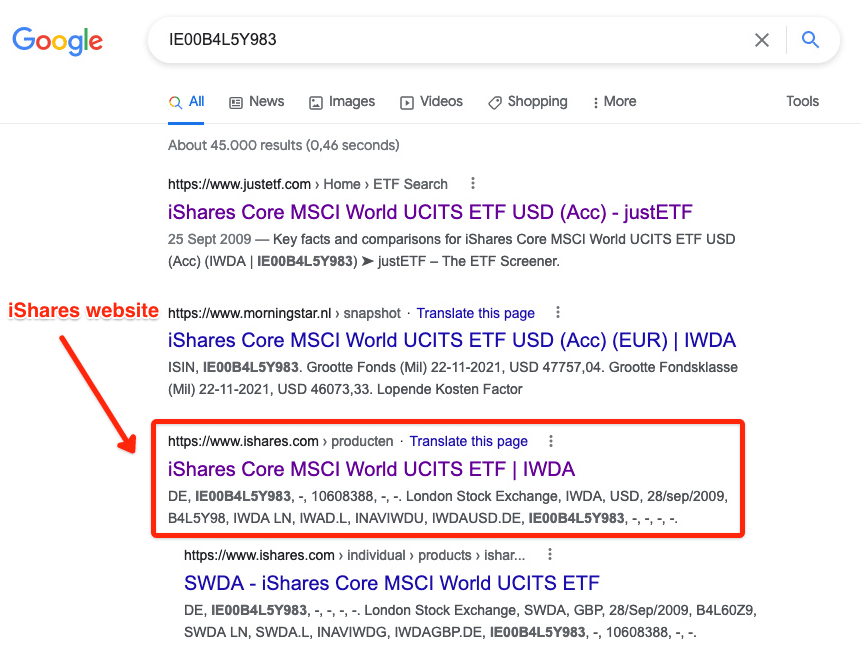Open options menu for justetf.com result
The height and width of the screenshot is (669, 861).
click(x=473, y=184)
